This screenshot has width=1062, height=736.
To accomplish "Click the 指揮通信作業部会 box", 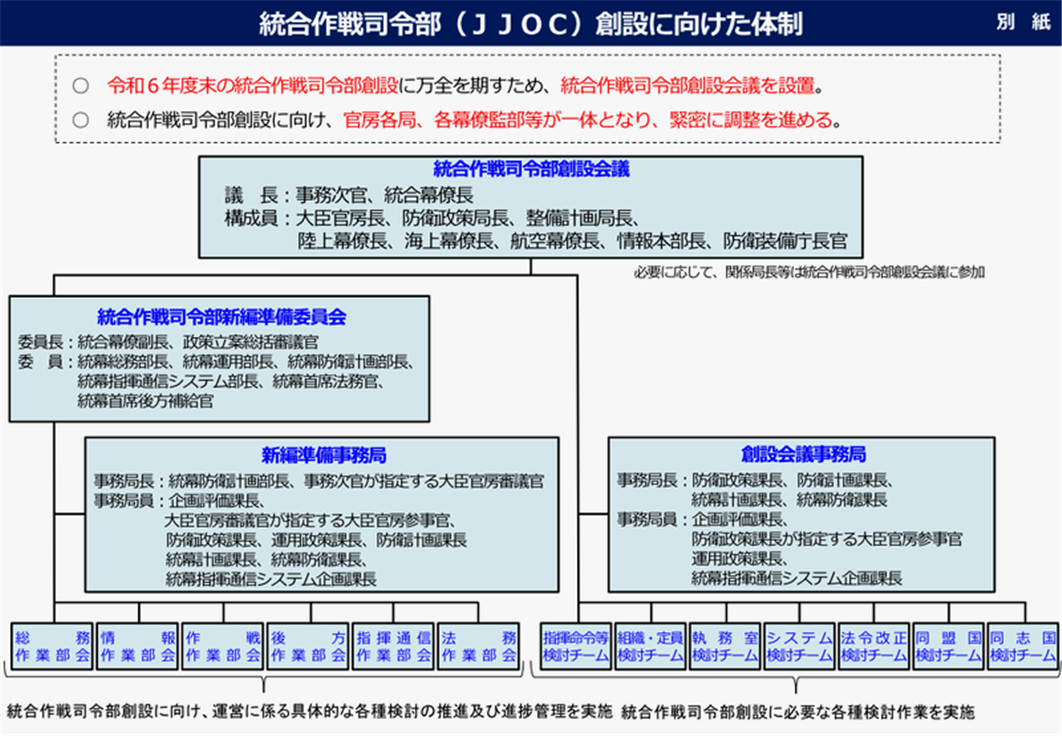I will click(394, 647).
